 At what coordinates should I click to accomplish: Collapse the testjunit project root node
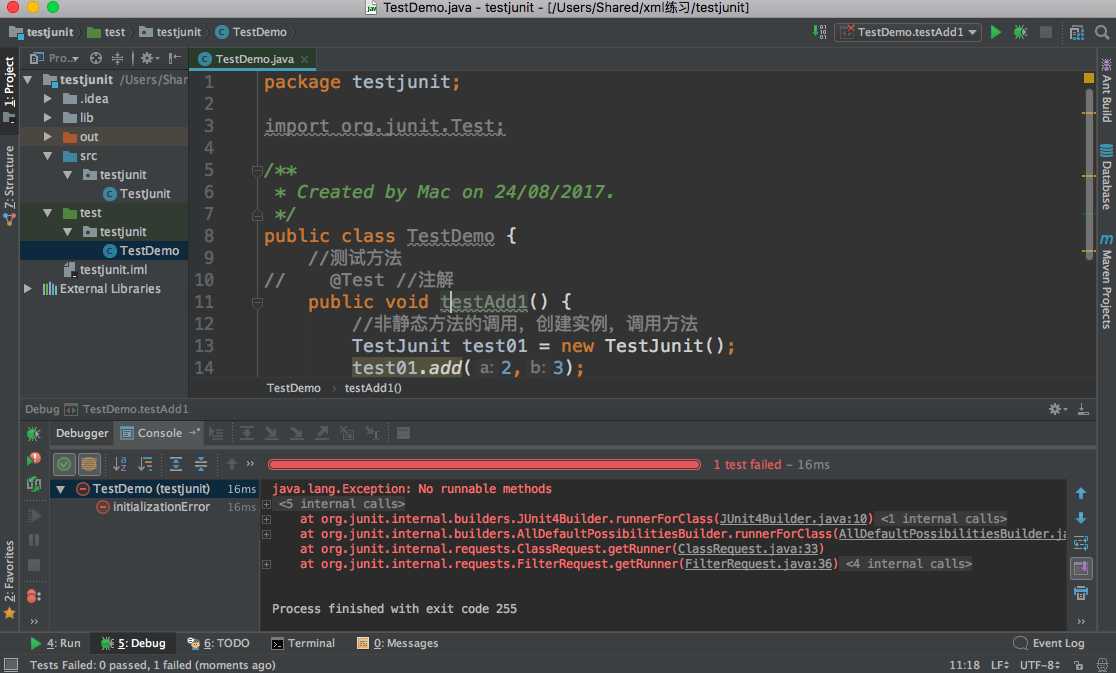28,80
